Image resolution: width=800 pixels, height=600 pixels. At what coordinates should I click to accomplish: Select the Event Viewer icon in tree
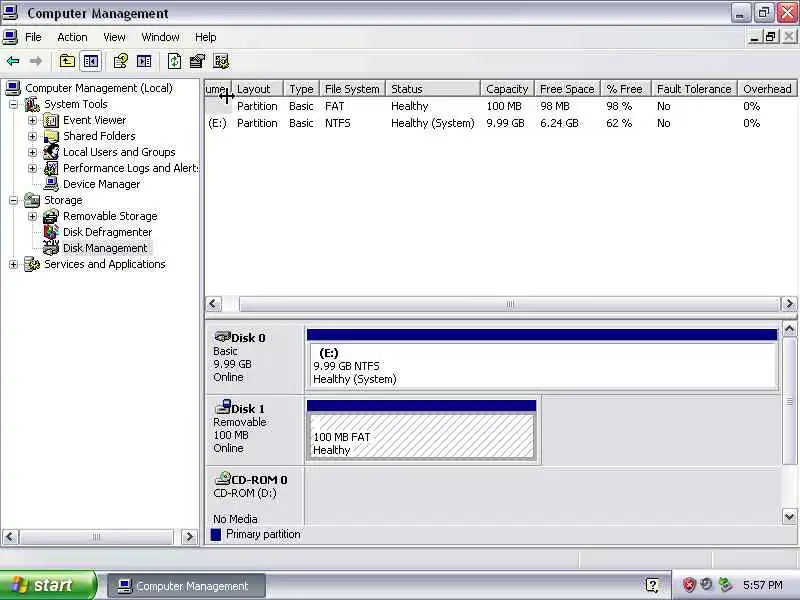tap(51, 120)
